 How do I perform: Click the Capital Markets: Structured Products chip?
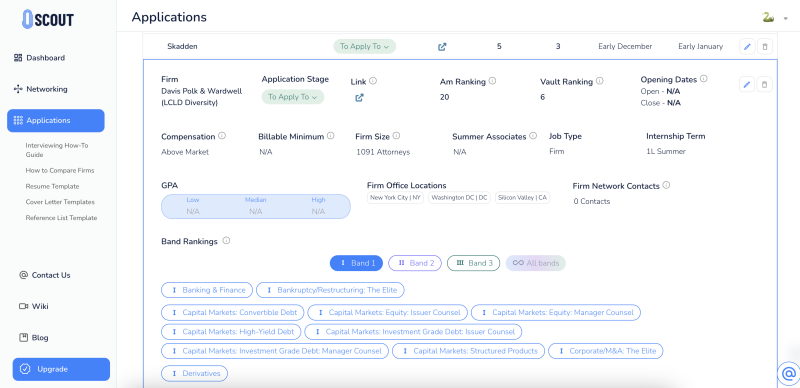[x=468, y=351]
